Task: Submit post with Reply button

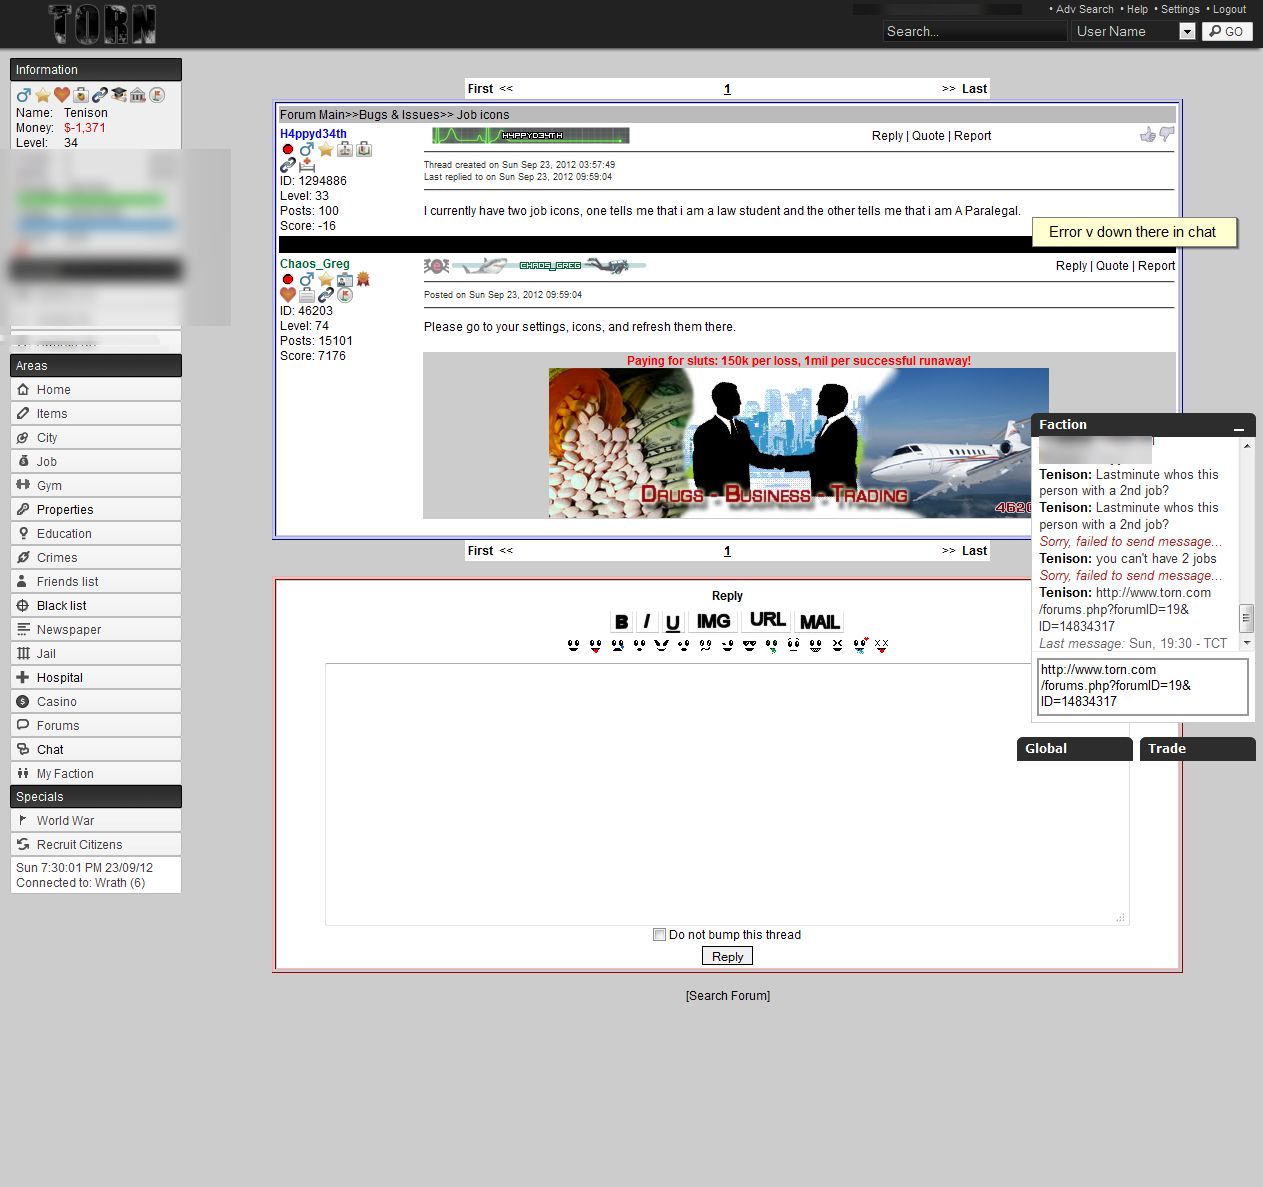Action: (727, 957)
